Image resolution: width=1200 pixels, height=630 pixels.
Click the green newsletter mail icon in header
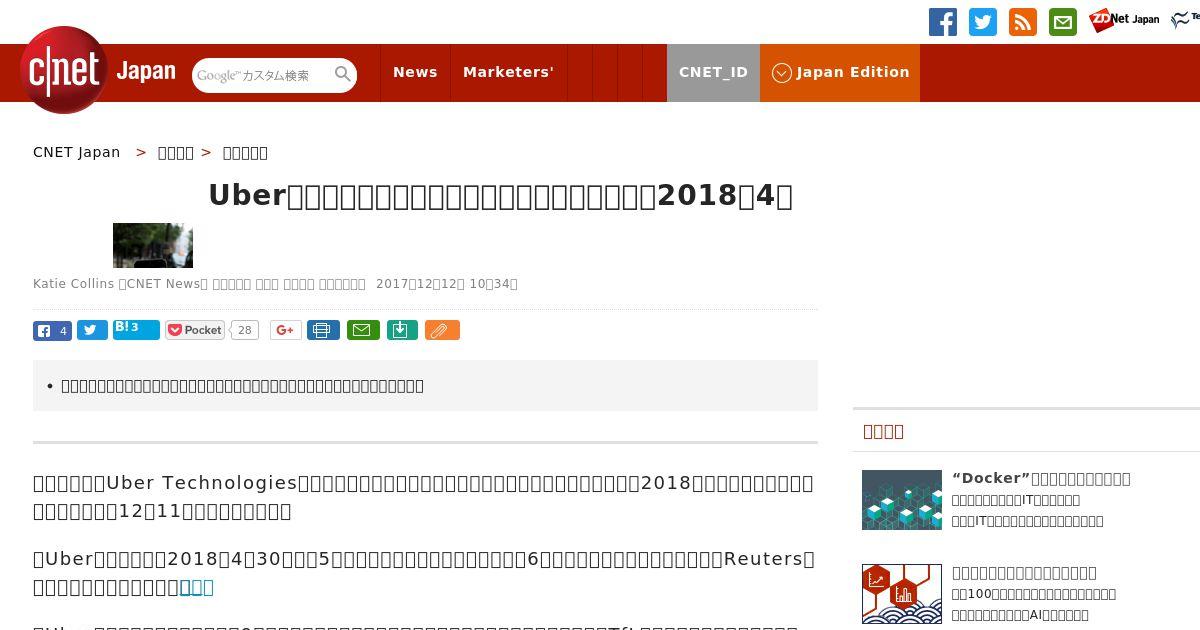[1063, 22]
